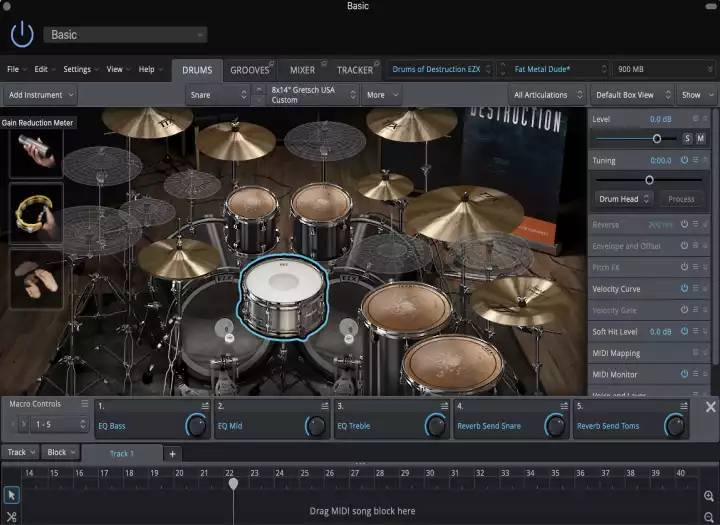Open the Soft Hit Level menu icon
The height and width of the screenshot is (525, 720).
coord(696,331)
